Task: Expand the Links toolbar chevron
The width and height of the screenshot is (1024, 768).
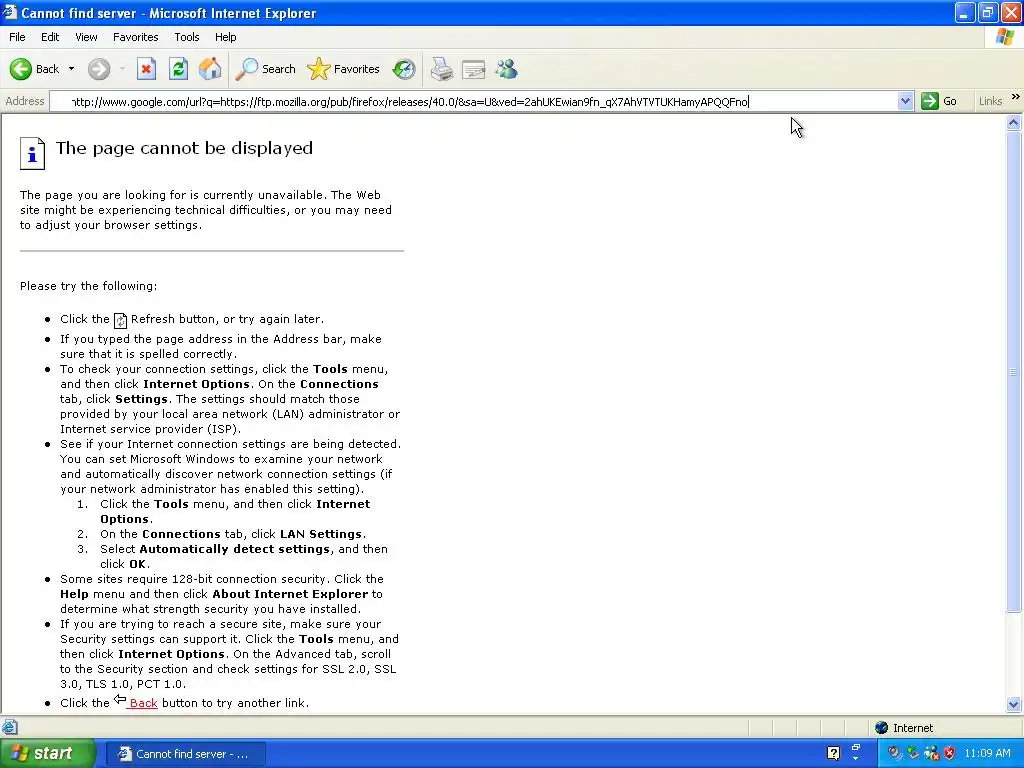Action: click(1016, 97)
